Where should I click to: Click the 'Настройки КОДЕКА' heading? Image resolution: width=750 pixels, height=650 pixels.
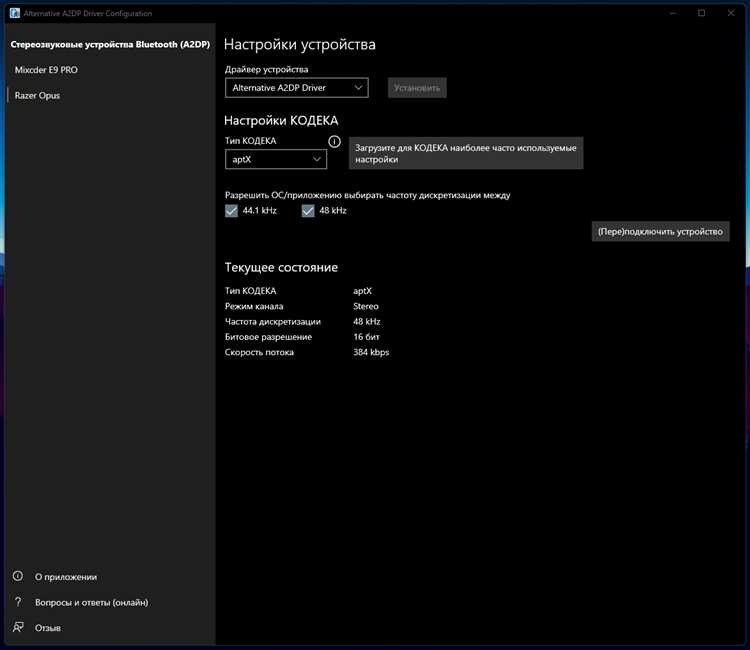pyautogui.click(x=281, y=121)
